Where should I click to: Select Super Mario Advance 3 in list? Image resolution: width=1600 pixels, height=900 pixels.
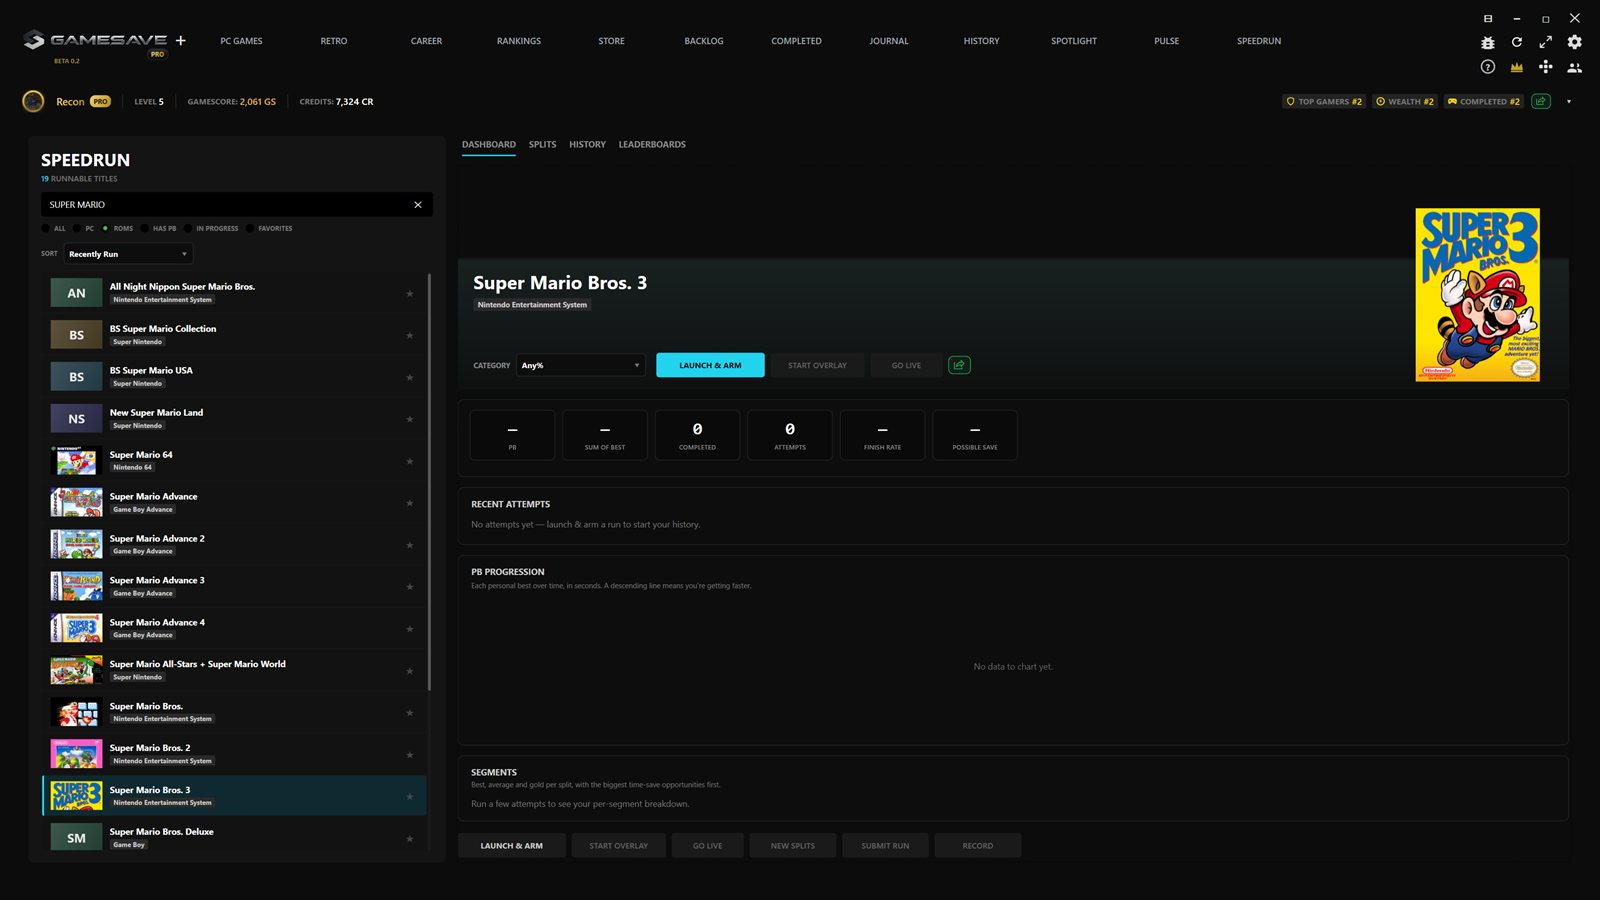(x=234, y=587)
